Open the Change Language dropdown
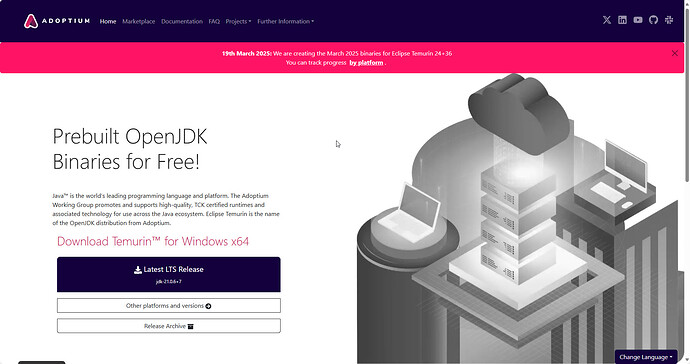690x364 pixels. click(646, 357)
